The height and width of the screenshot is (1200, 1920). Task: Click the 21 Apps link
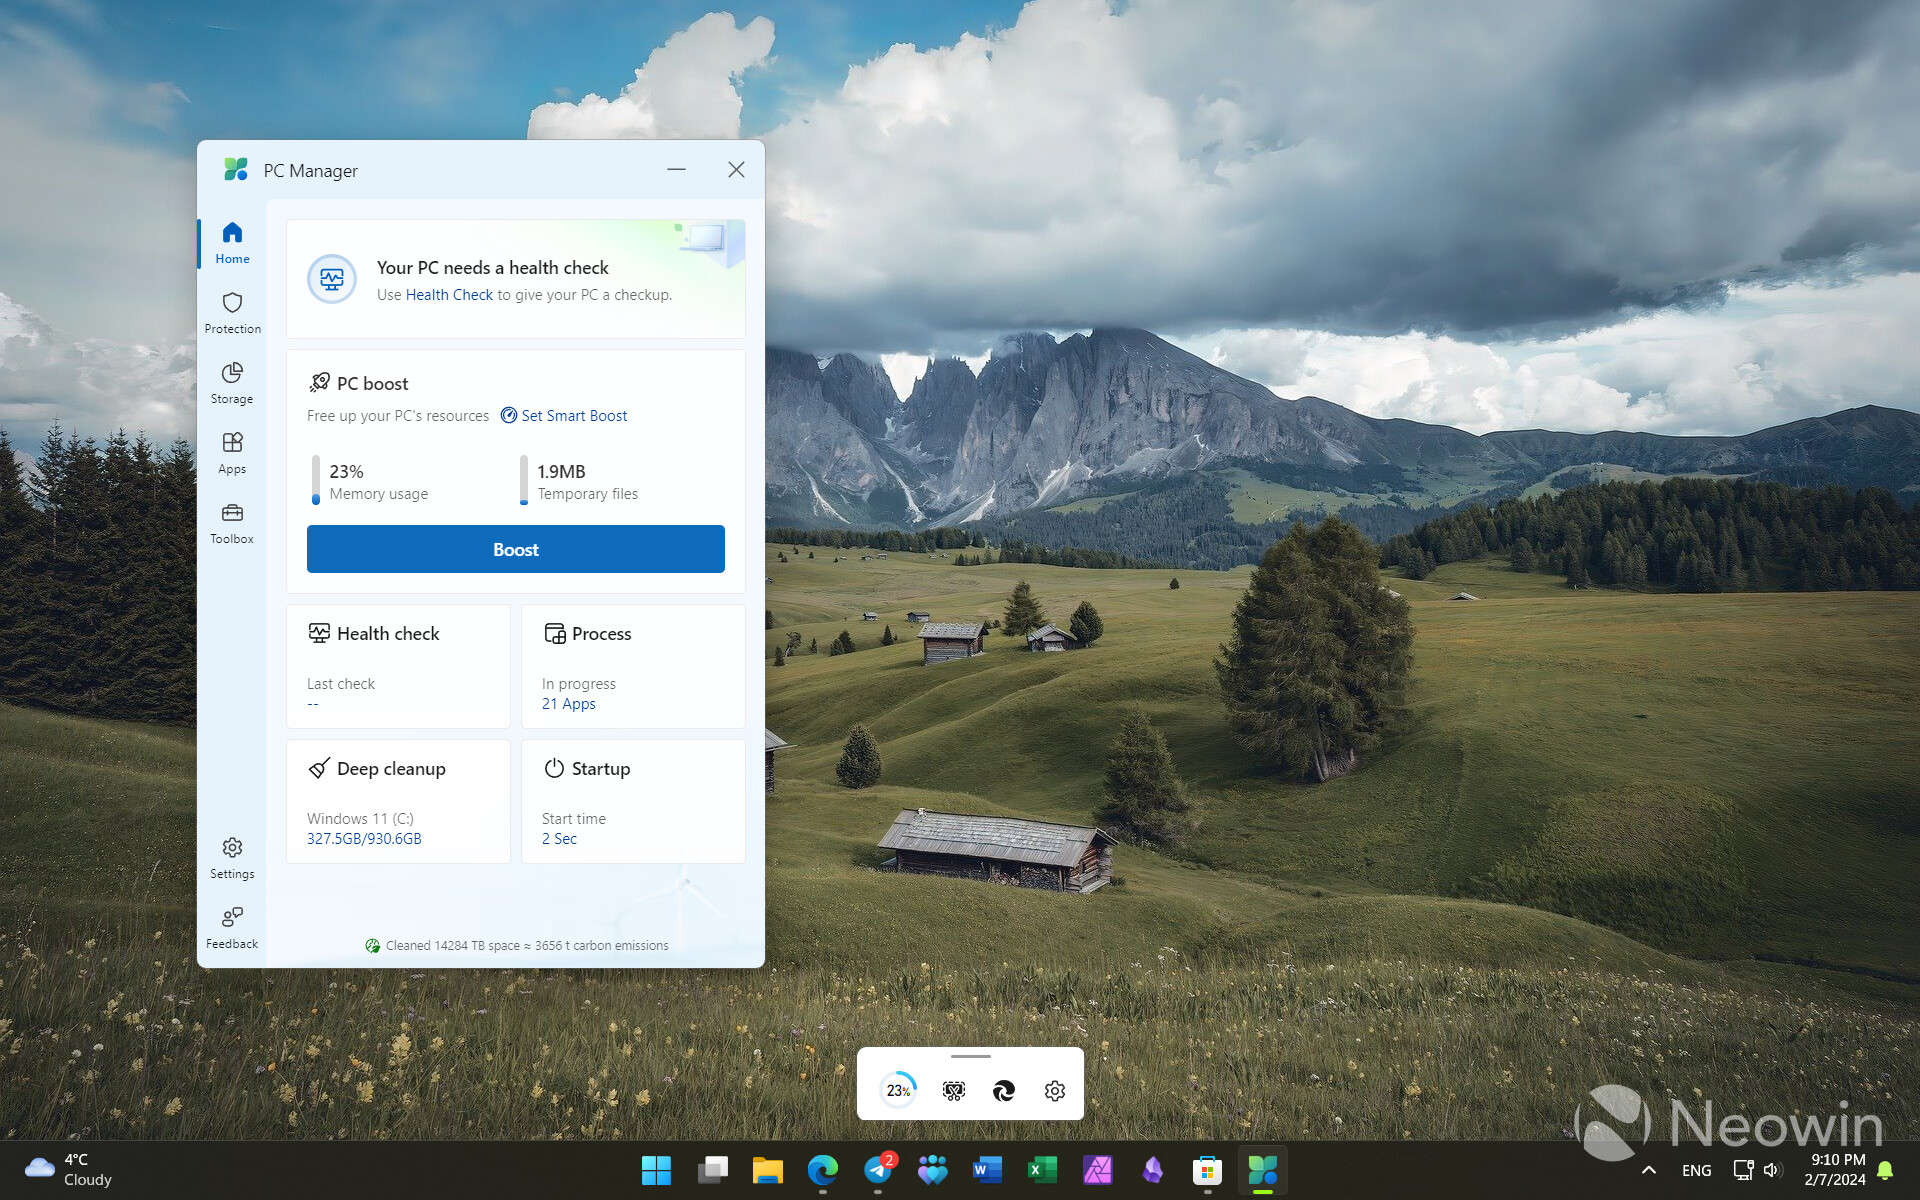(x=569, y=704)
